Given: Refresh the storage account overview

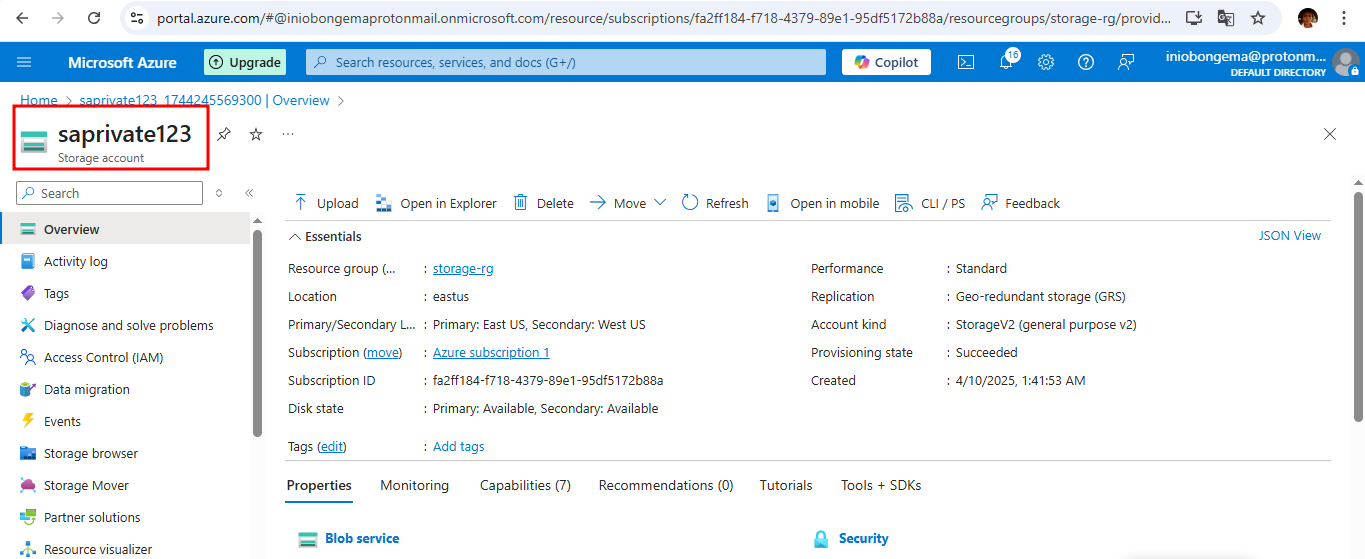Looking at the screenshot, I should click(x=715, y=203).
